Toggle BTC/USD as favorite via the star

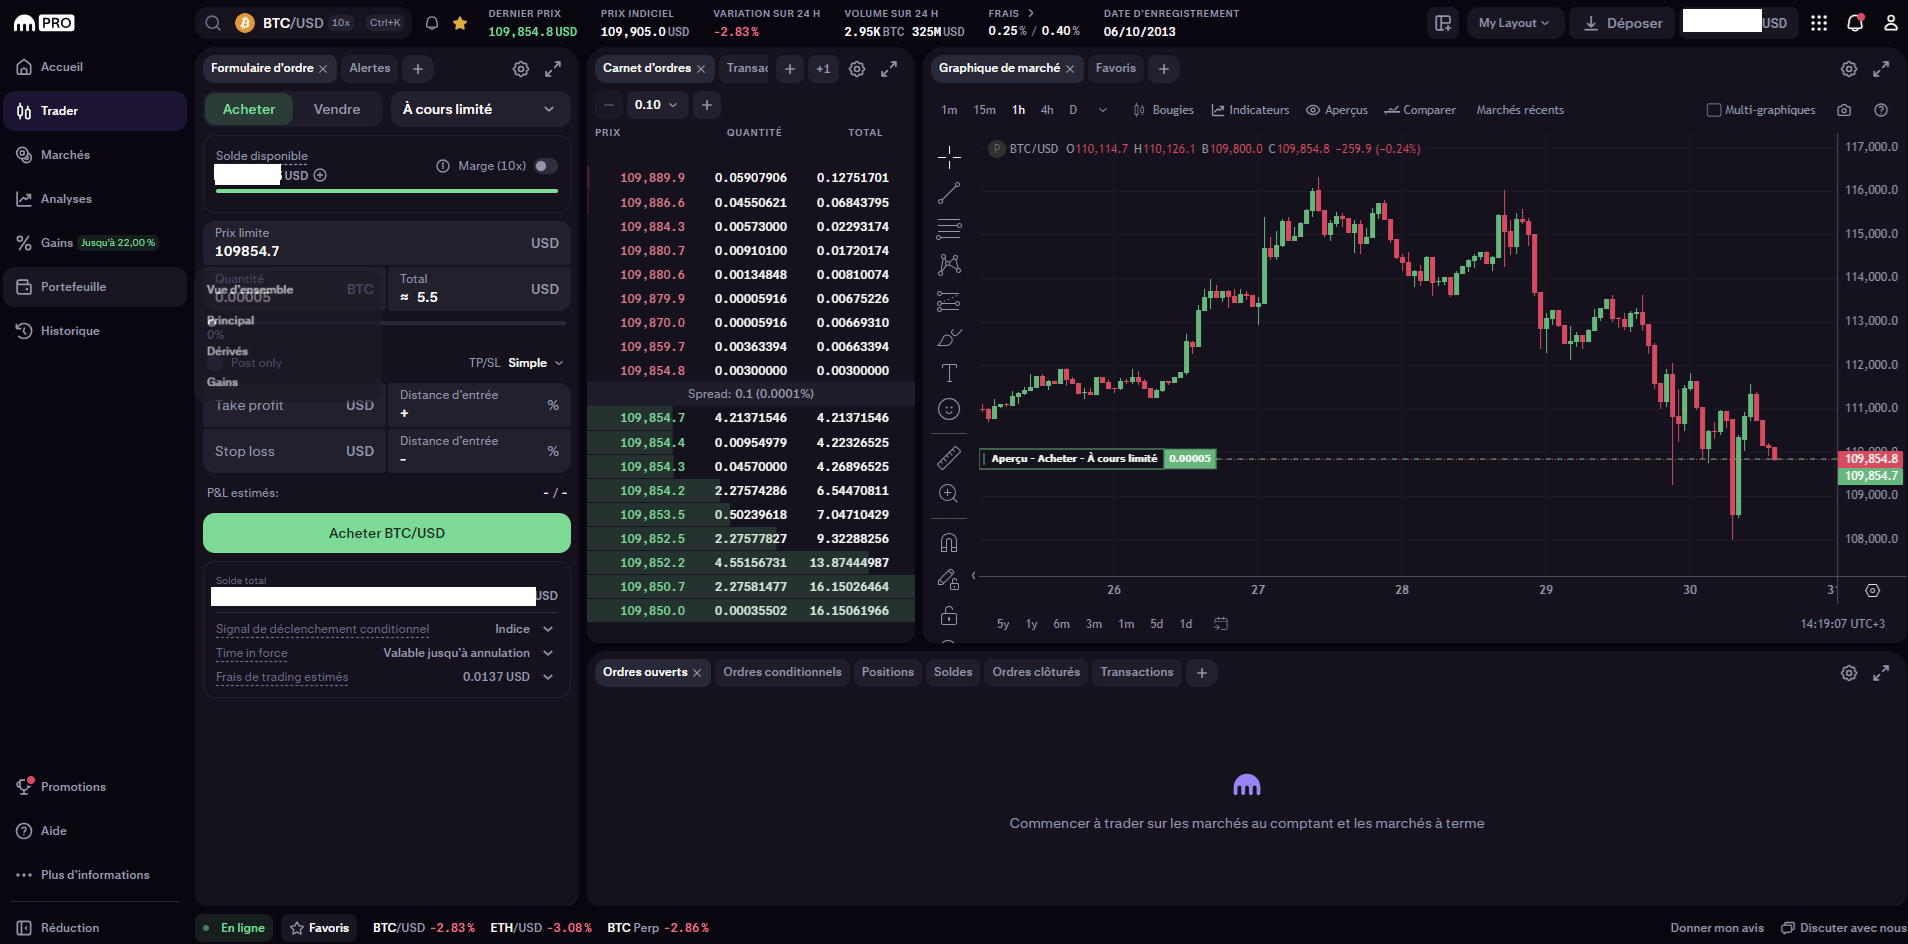pyautogui.click(x=459, y=22)
